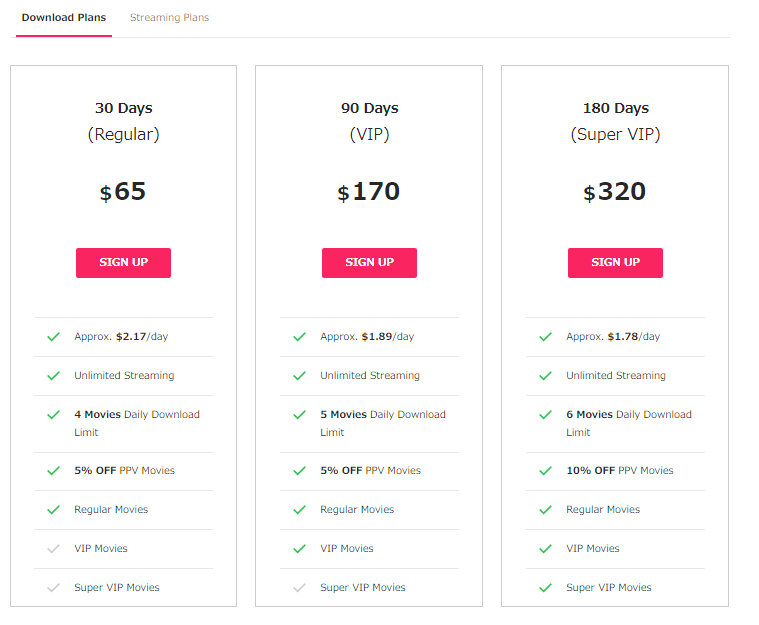
Task: Select the Download Plans tab
Action: (x=63, y=17)
